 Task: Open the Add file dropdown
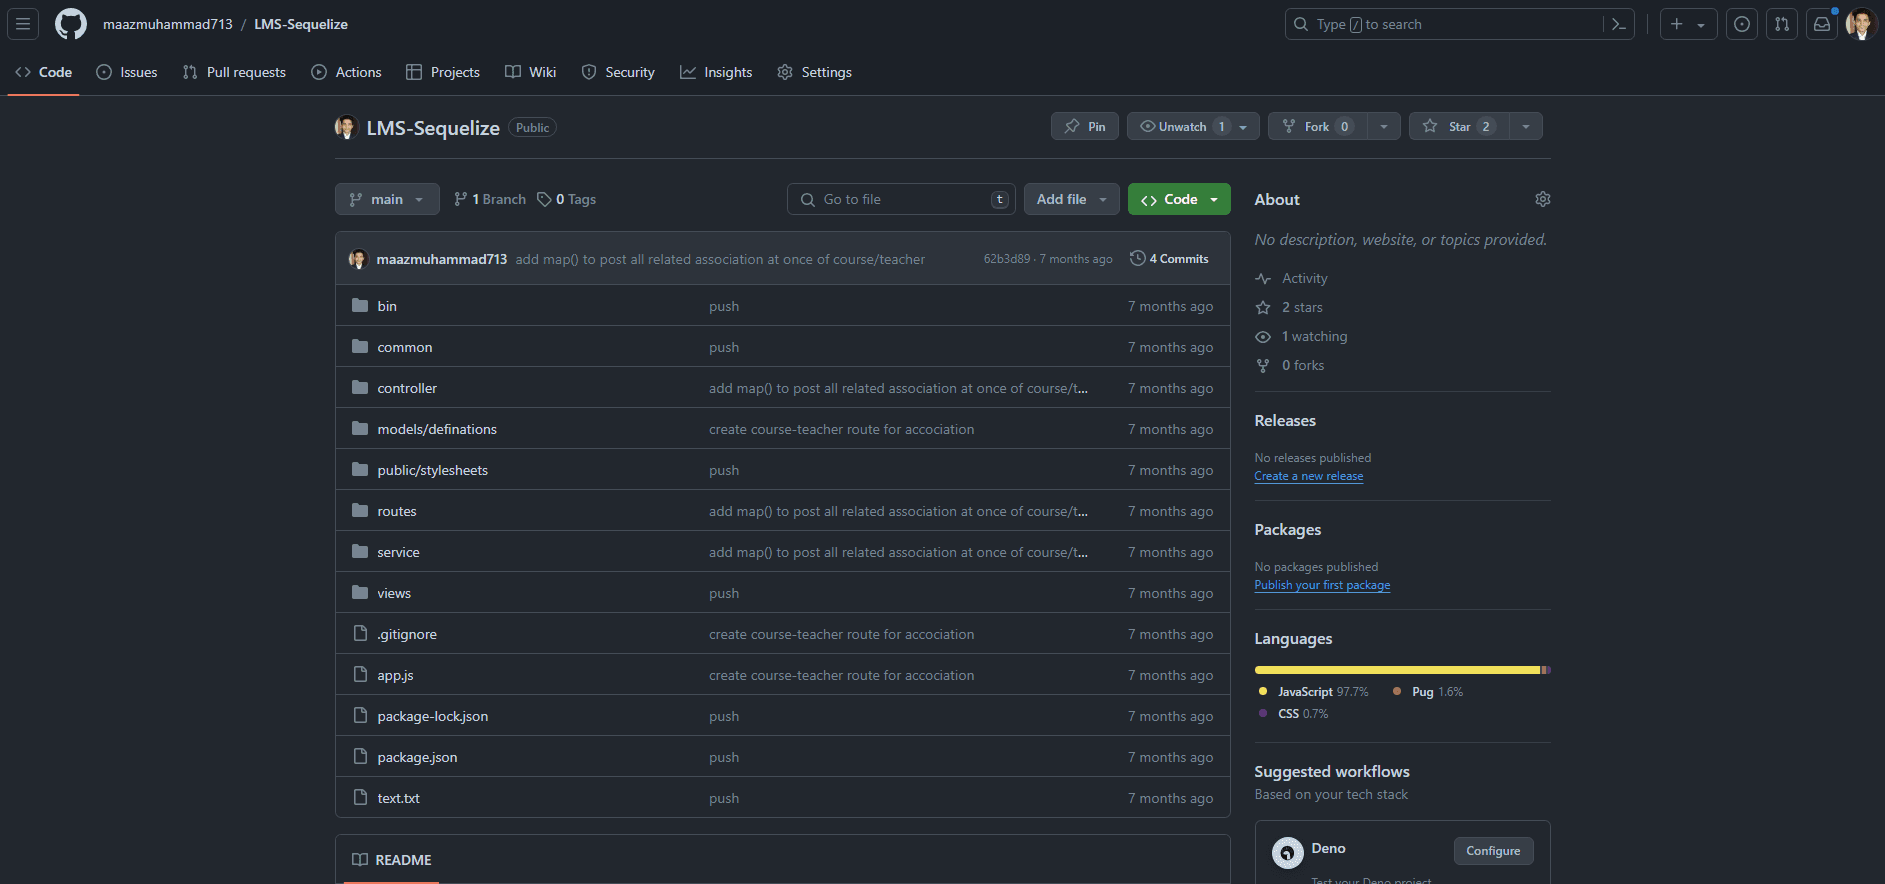point(1072,199)
